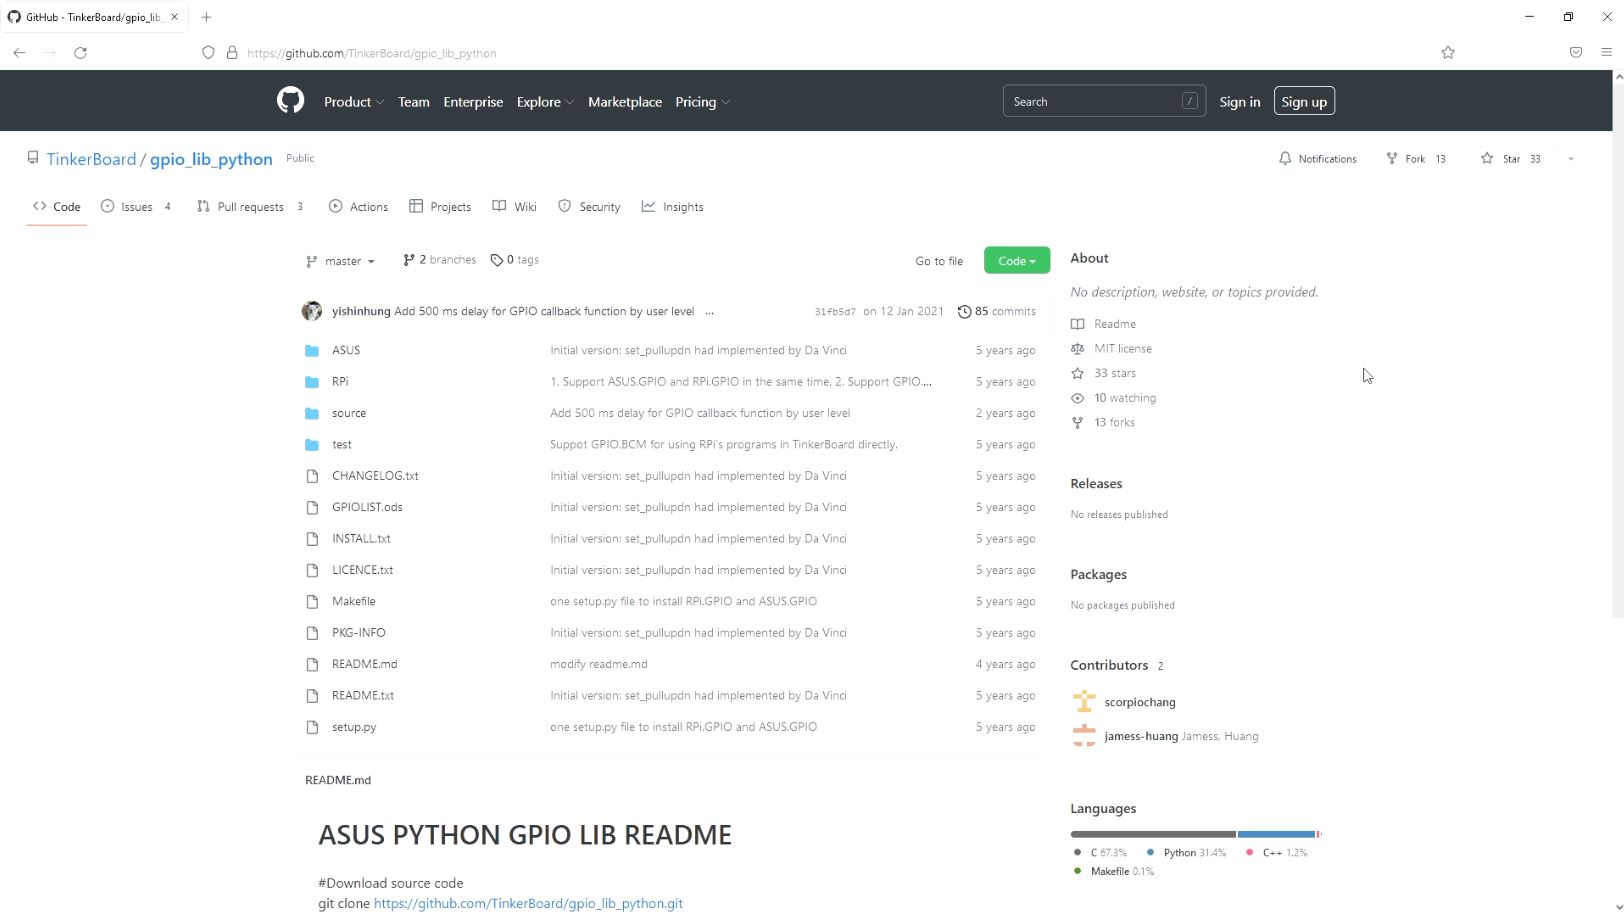
Task: Open a new browser tab
Action: tap(206, 17)
